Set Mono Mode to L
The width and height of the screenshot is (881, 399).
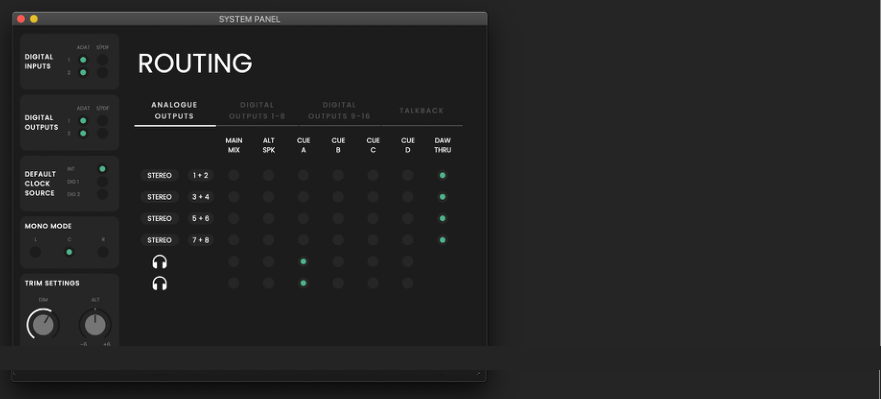pyautogui.click(x=35, y=252)
